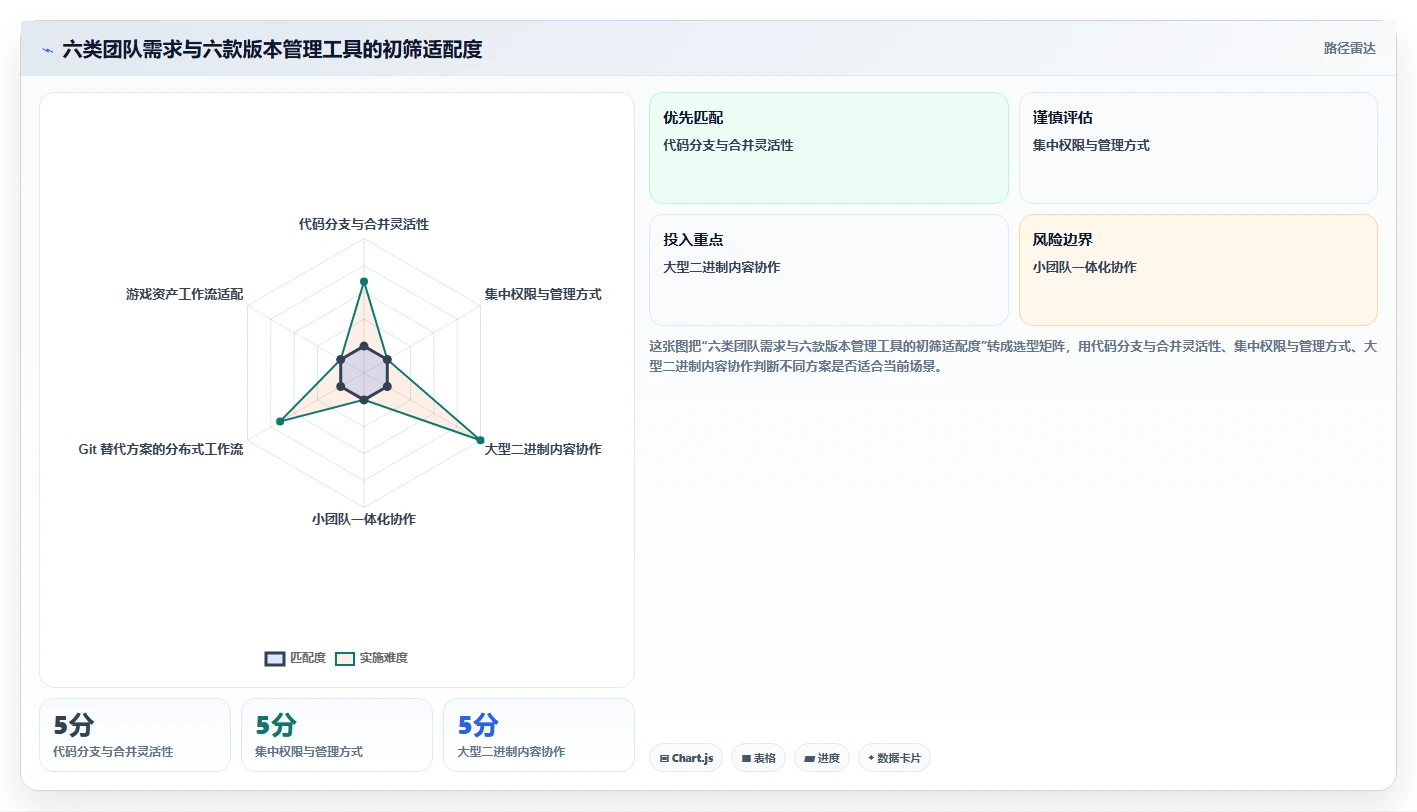Image resolution: width=1417 pixels, height=812 pixels.
Task: Click radar axis label Git 替代方案的分布式工作流
Action: pos(161,449)
